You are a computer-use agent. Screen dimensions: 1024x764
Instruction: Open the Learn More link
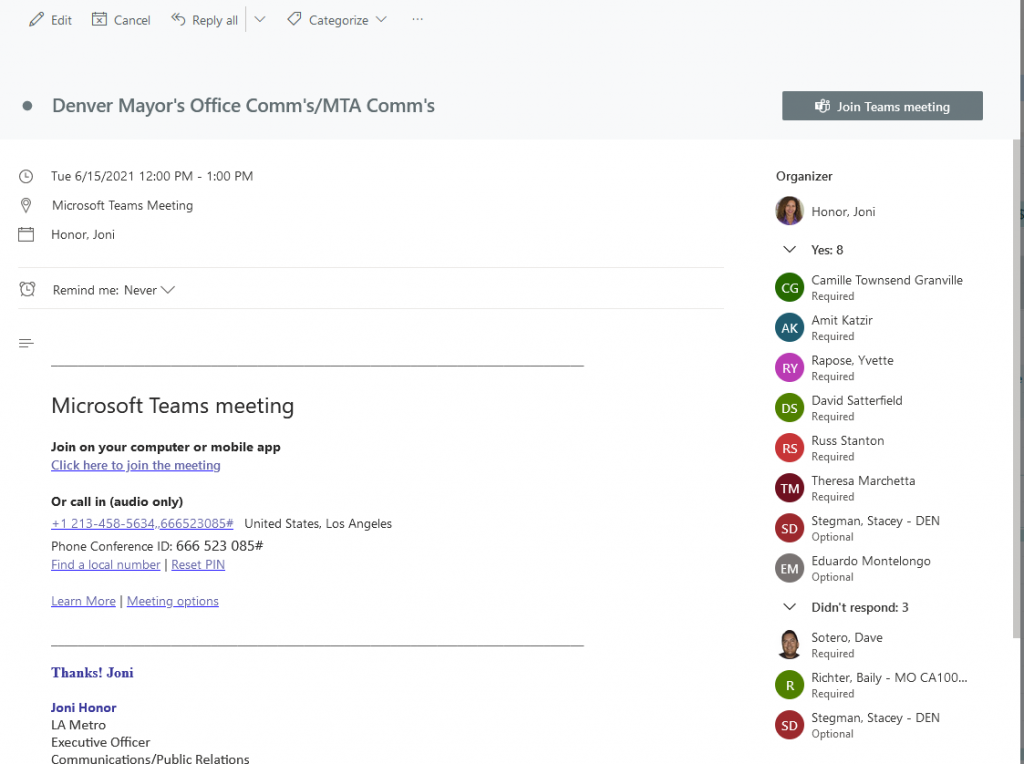coord(84,601)
